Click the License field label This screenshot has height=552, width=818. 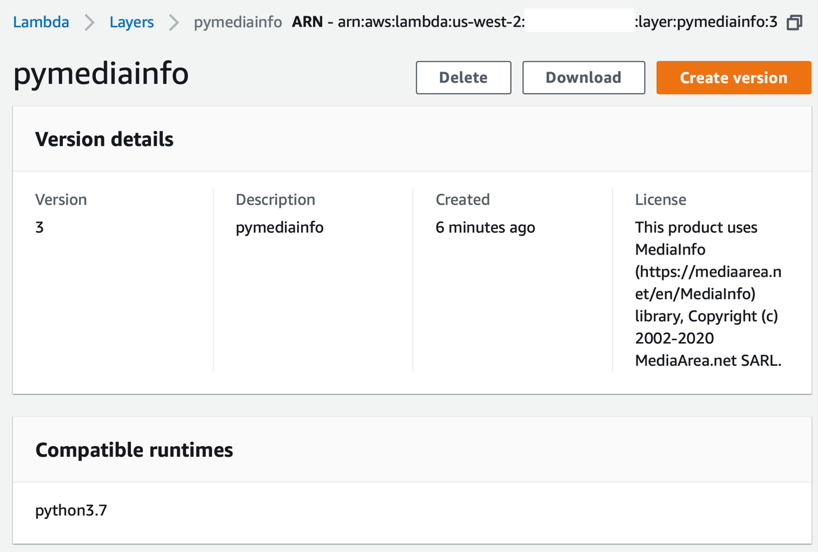click(x=660, y=199)
